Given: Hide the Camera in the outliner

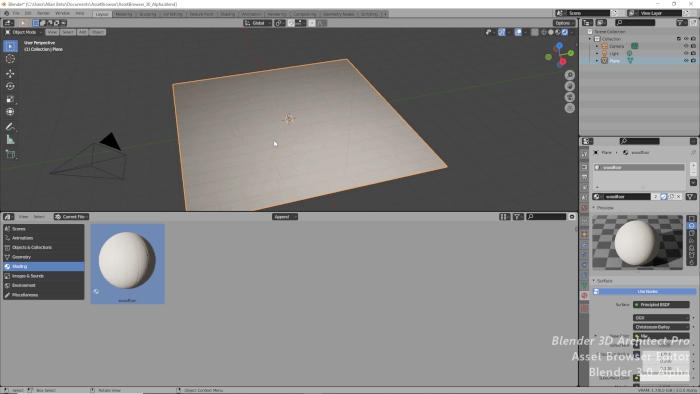Looking at the screenshot, I should coord(686,46).
